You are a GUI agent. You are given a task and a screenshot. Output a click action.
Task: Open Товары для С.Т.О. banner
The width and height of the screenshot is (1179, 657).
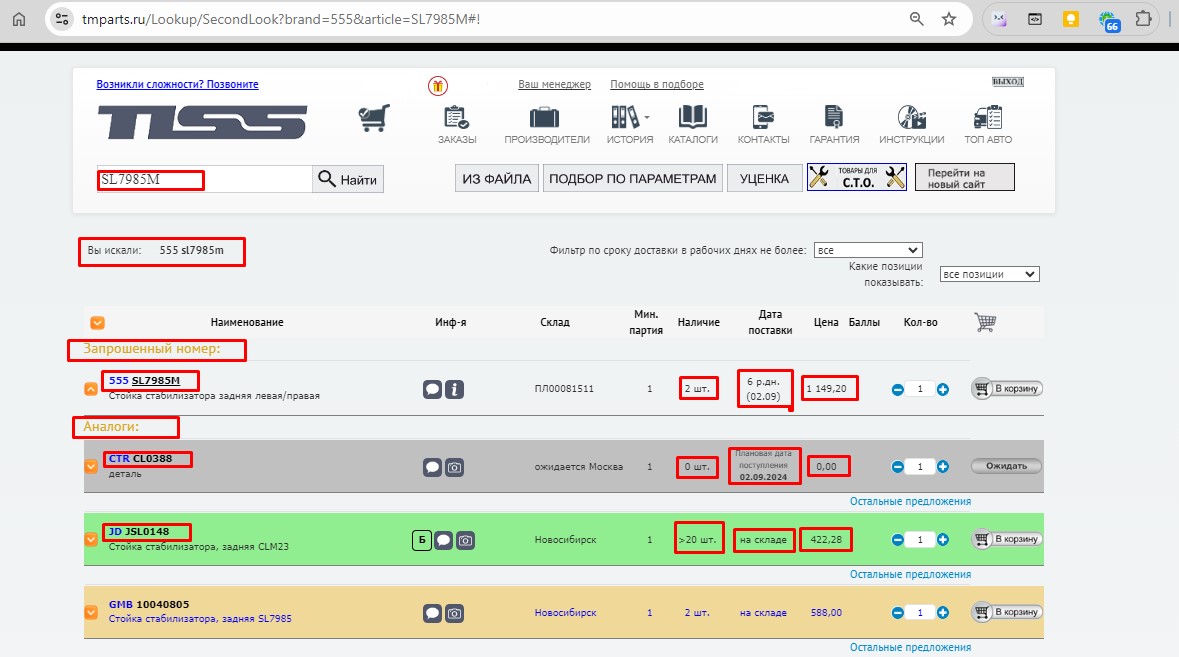click(x=856, y=177)
